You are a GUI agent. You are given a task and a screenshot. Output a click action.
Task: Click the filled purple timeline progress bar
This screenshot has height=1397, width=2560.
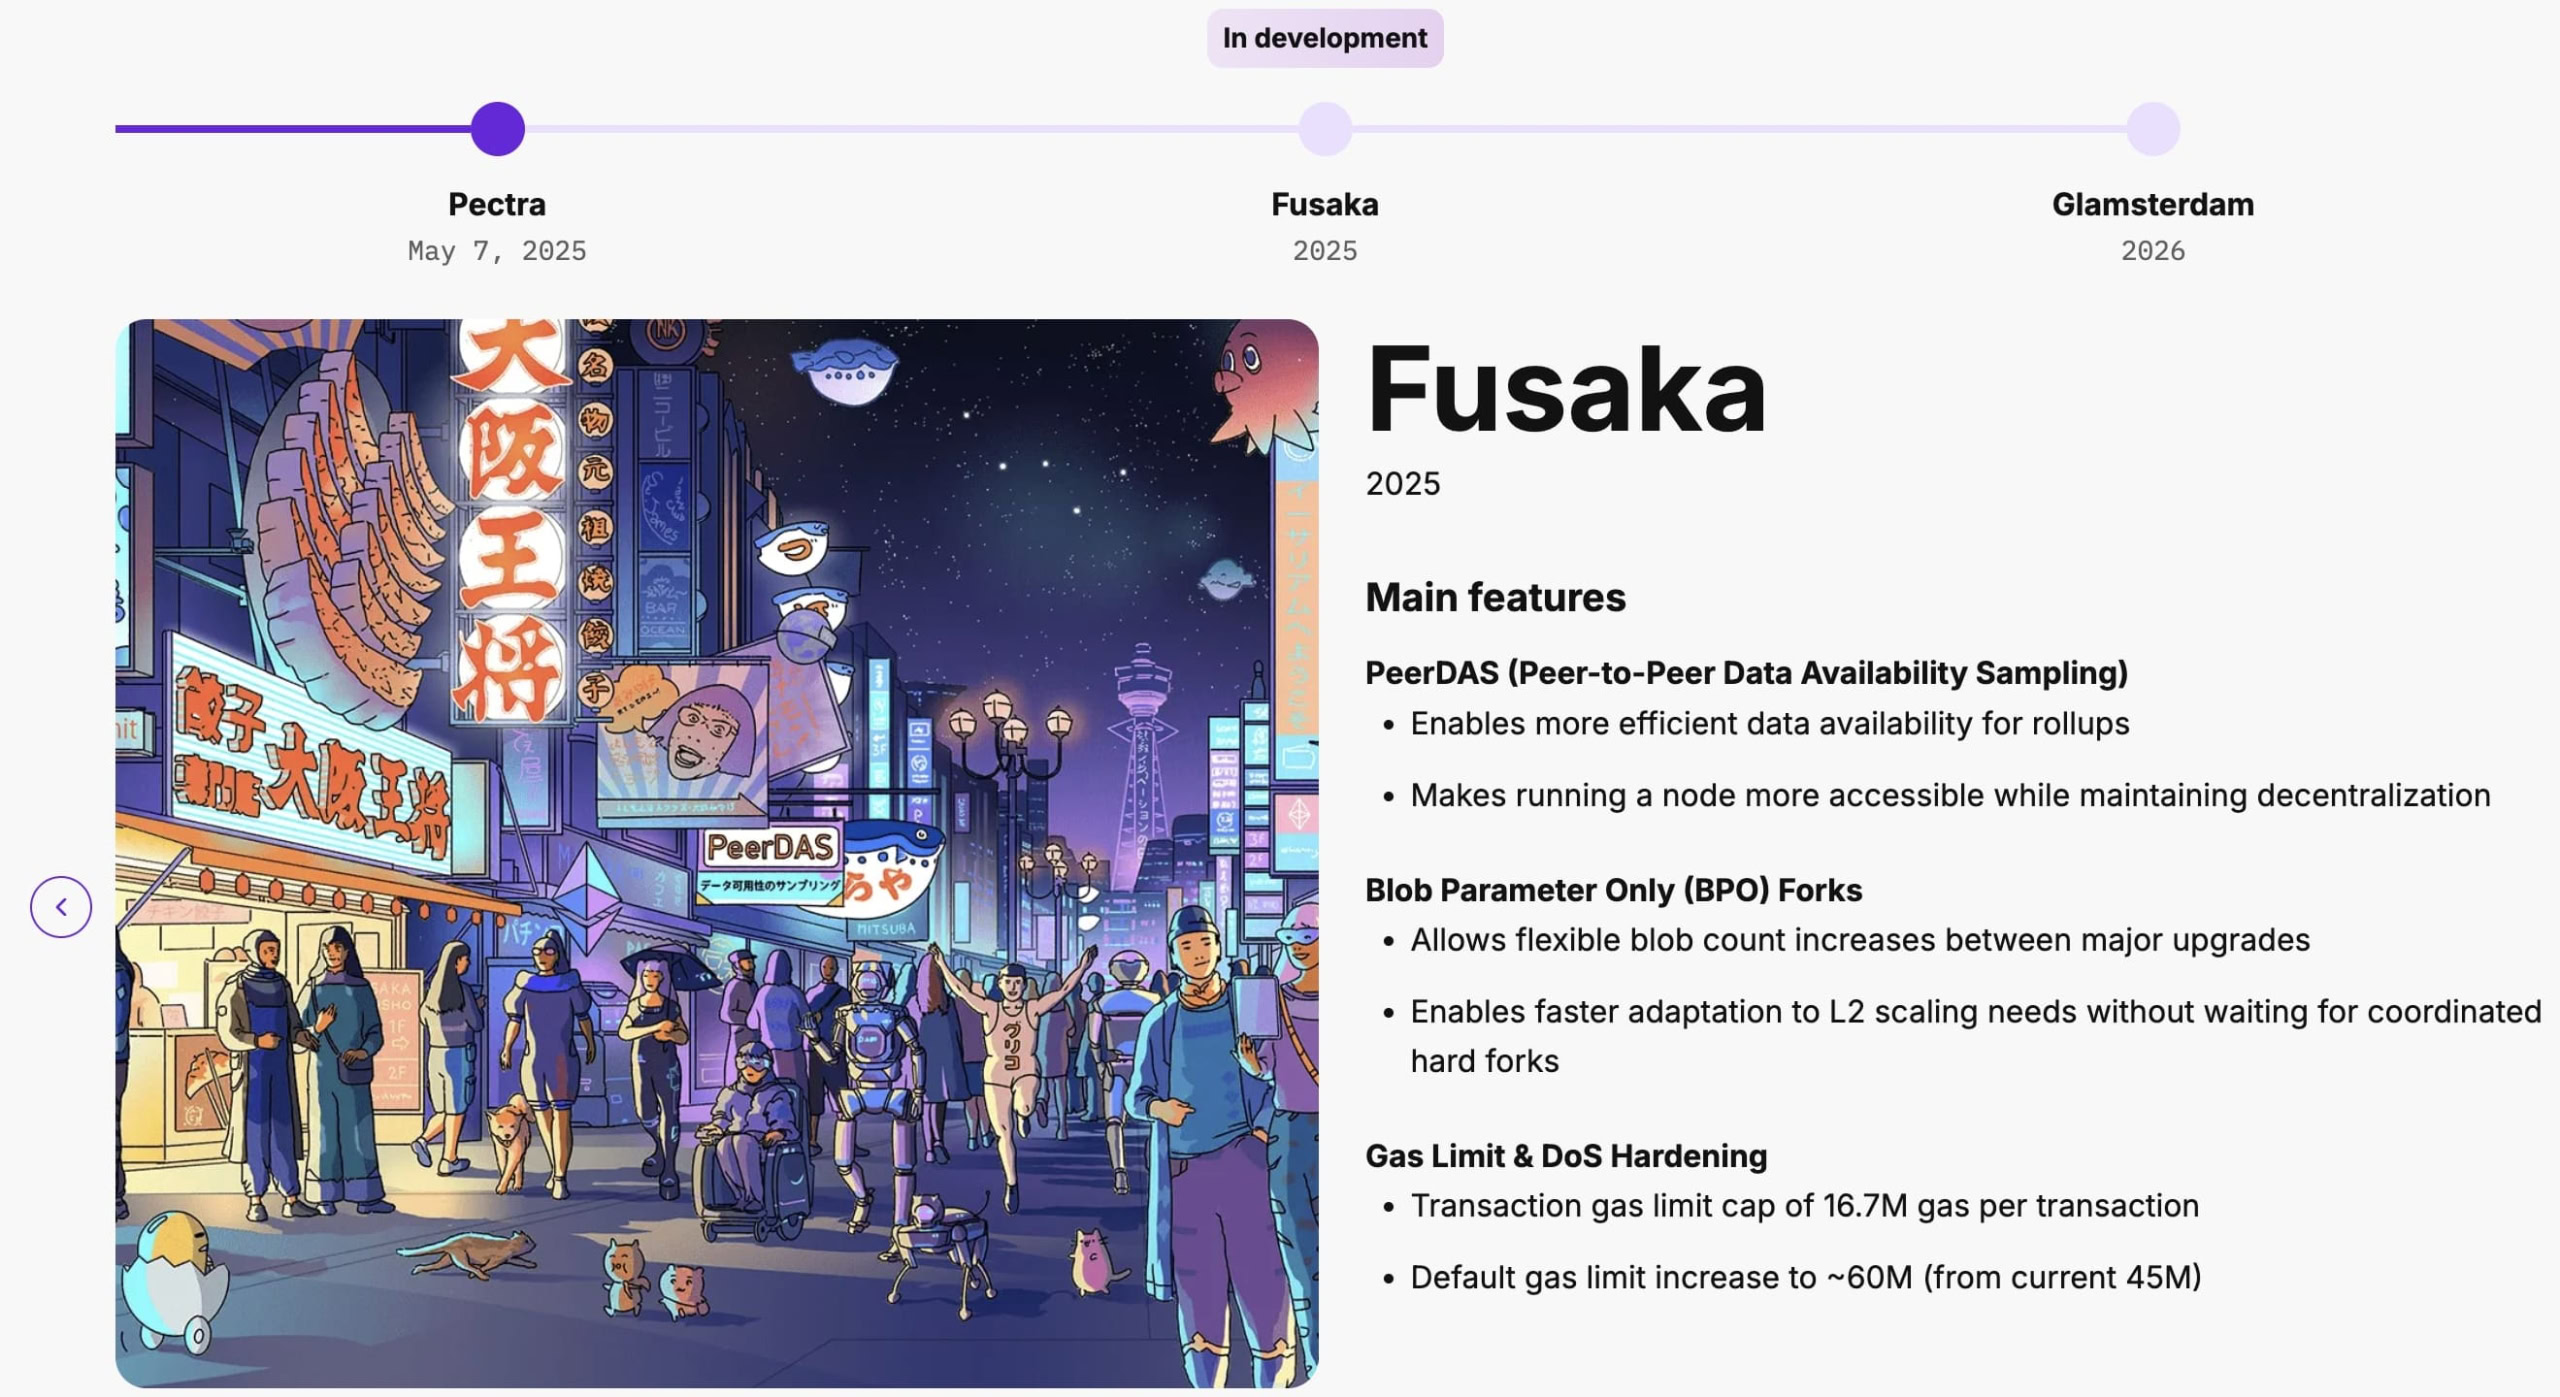click(295, 129)
